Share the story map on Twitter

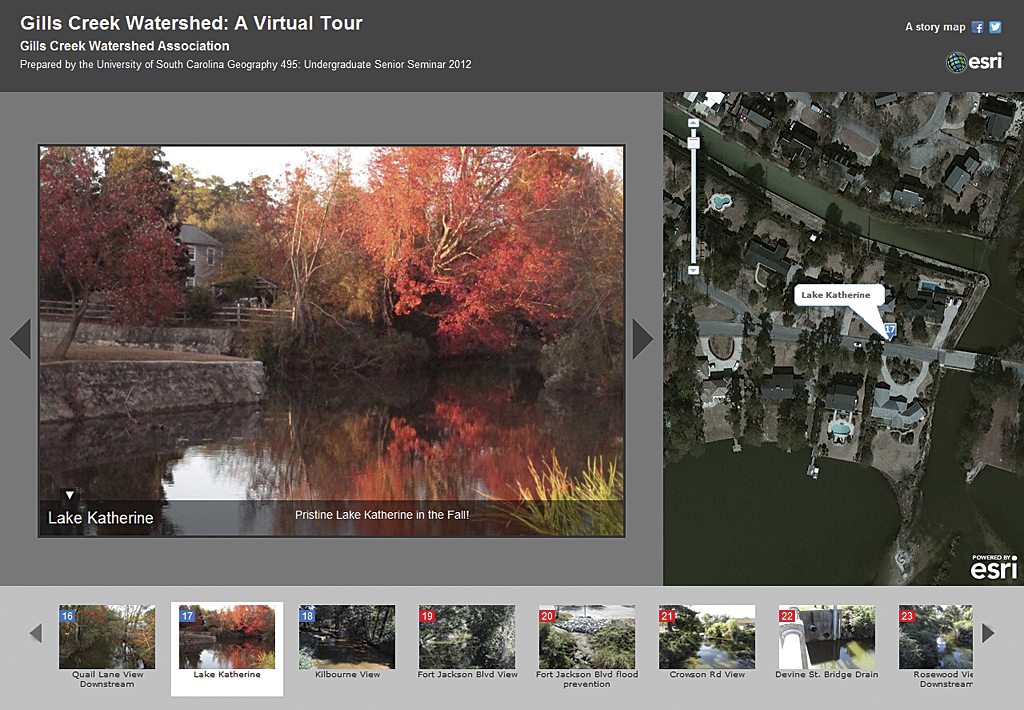(x=995, y=27)
